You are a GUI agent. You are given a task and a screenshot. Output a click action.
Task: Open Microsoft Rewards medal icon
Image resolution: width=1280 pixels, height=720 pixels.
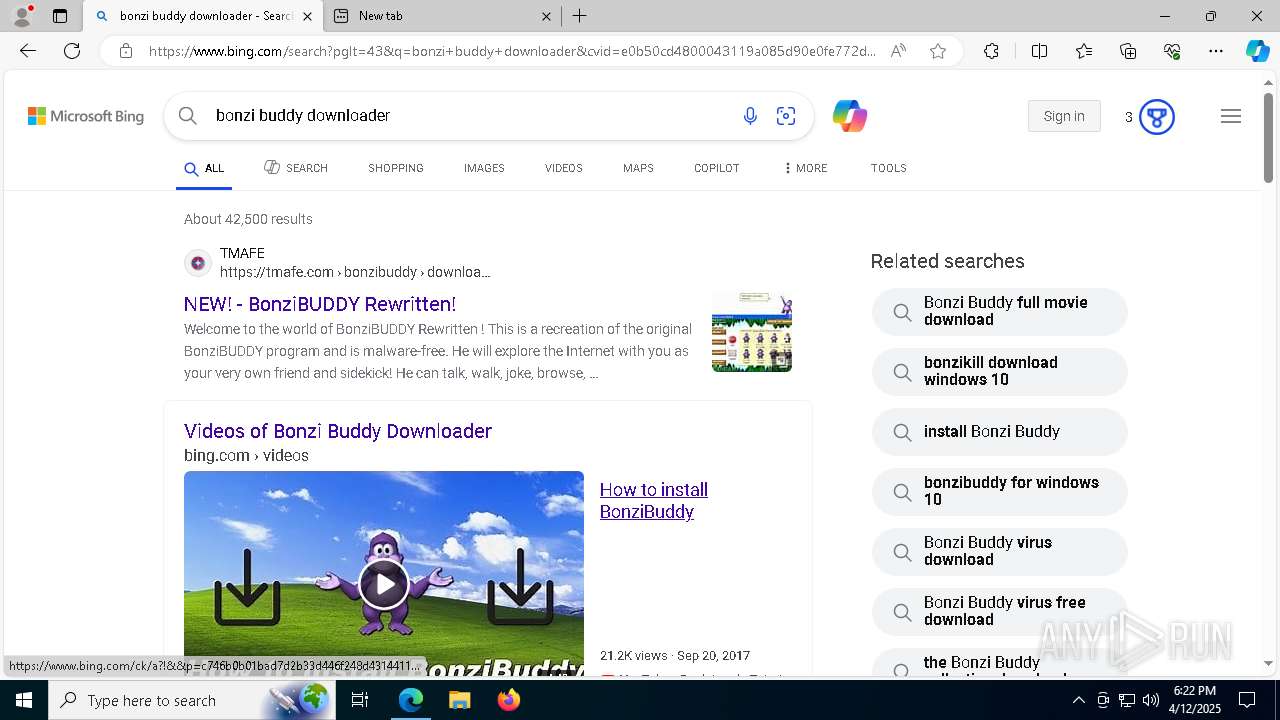click(x=1157, y=117)
